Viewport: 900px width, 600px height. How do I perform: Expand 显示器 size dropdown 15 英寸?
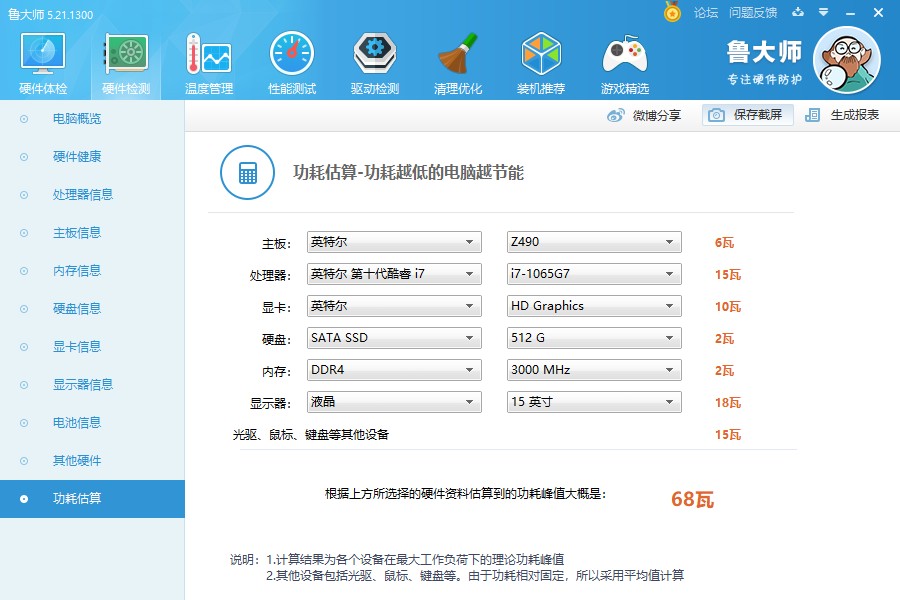click(594, 402)
